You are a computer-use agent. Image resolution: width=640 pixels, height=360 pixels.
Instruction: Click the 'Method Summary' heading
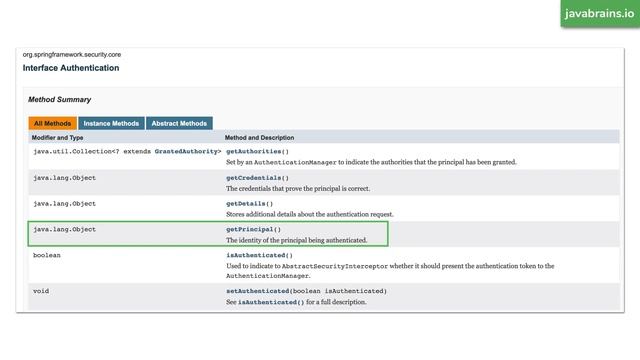pyautogui.click(x=60, y=100)
